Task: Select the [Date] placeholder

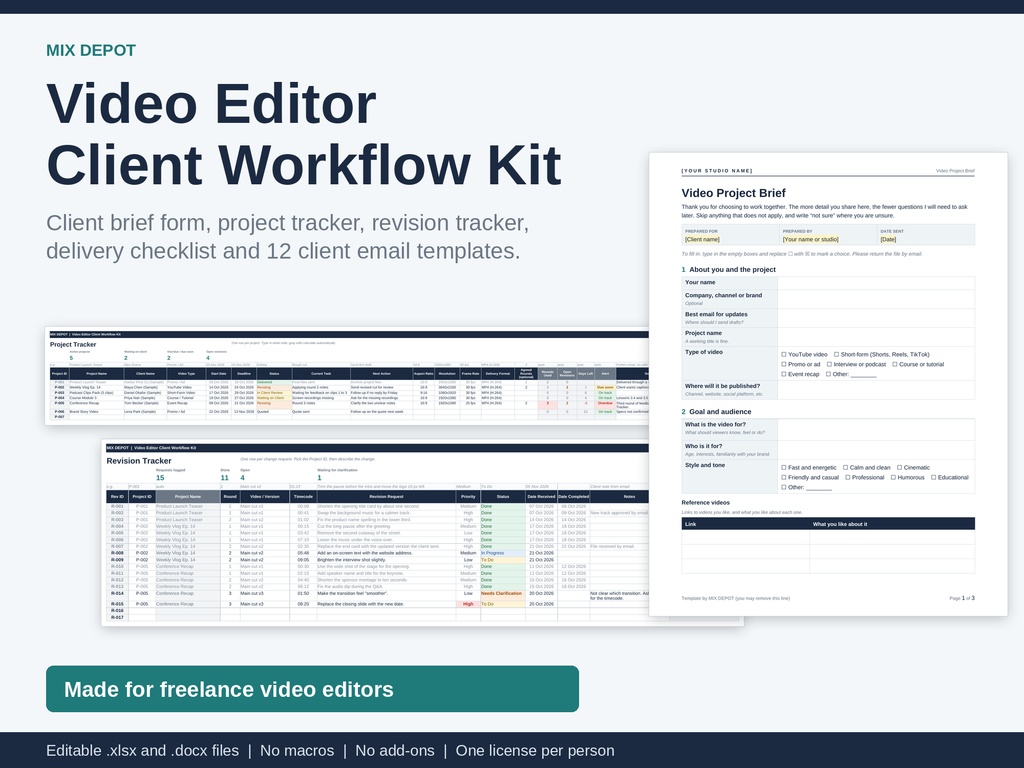Action: click(x=888, y=240)
